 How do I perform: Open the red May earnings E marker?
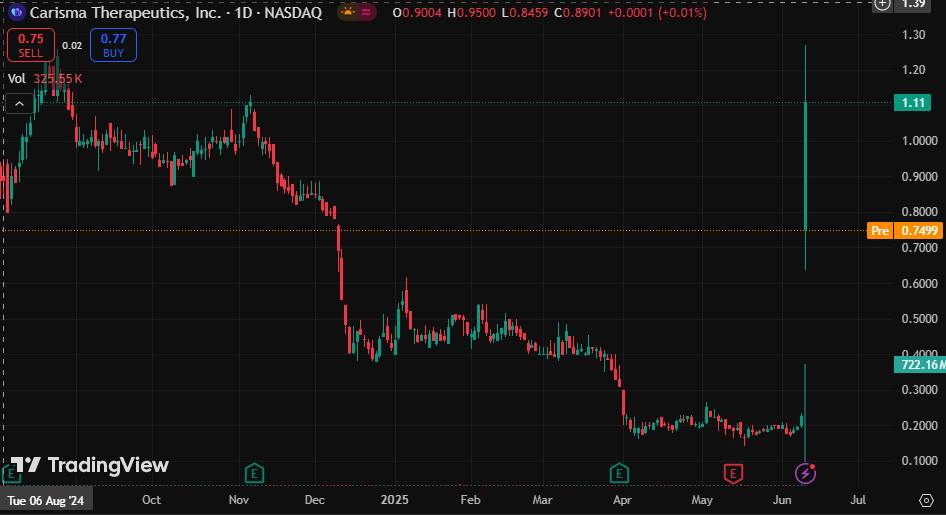pyautogui.click(x=733, y=474)
